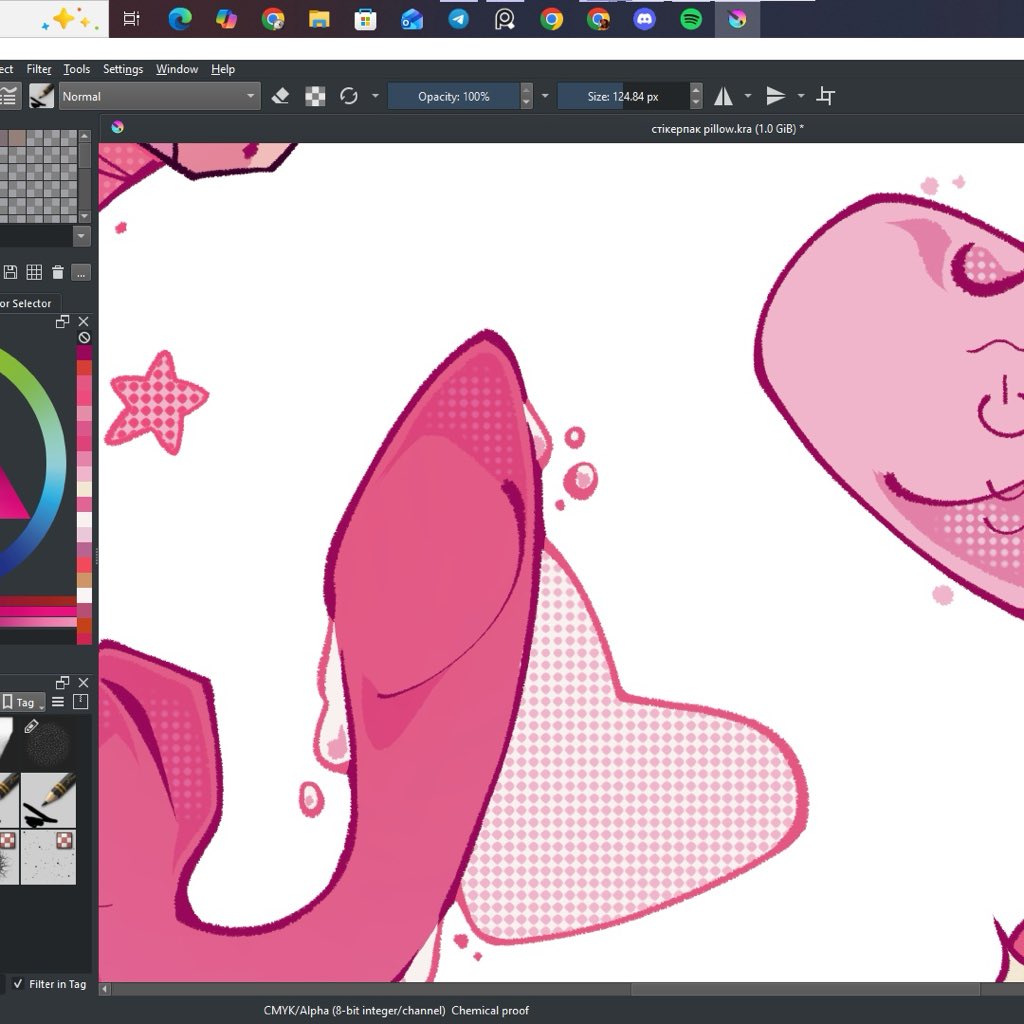Screen dimensions: 1024x1024
Task: Pick the dark magenta swatch in color history
Action: point(84,352)
